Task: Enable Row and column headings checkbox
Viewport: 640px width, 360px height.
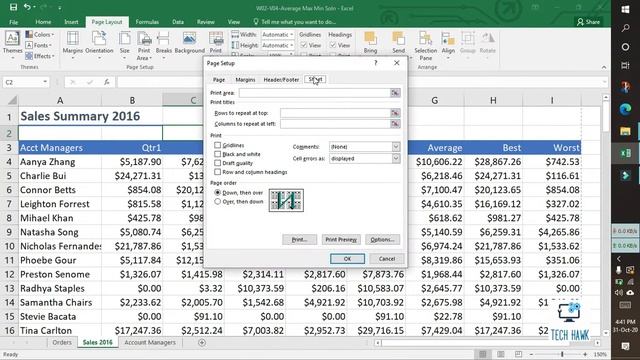Action: [x=218, y=172]
